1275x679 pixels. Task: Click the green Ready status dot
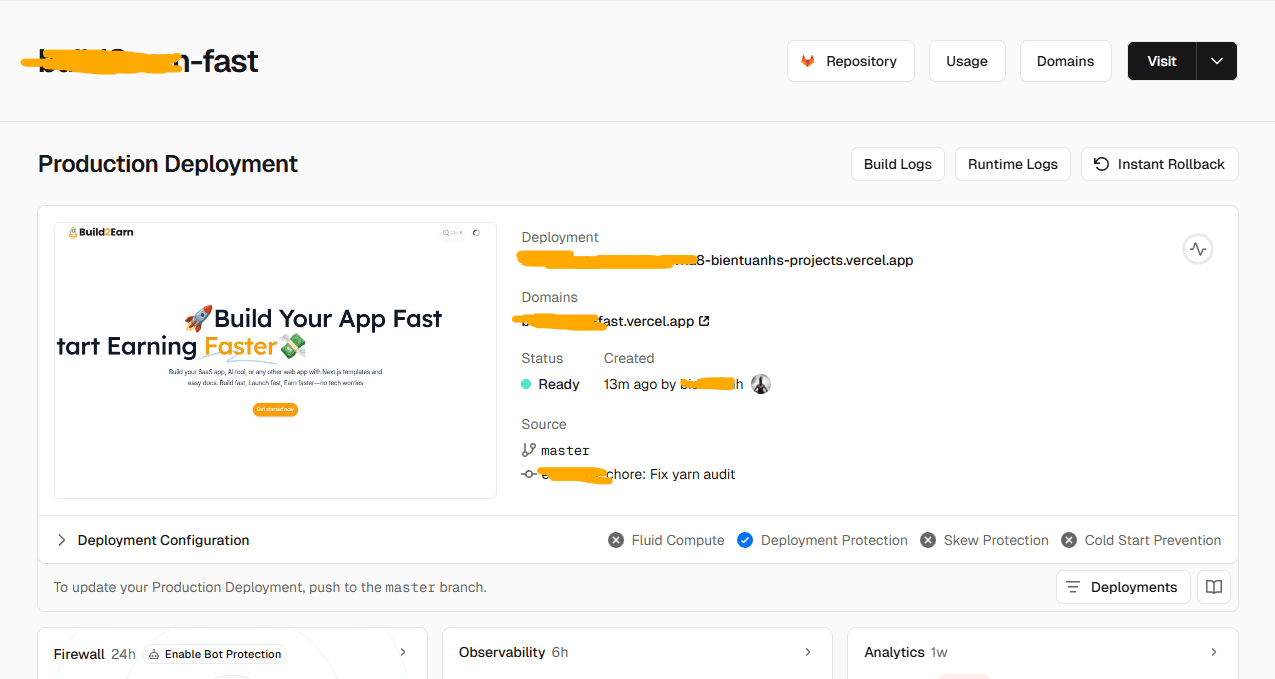coord(526,383)
